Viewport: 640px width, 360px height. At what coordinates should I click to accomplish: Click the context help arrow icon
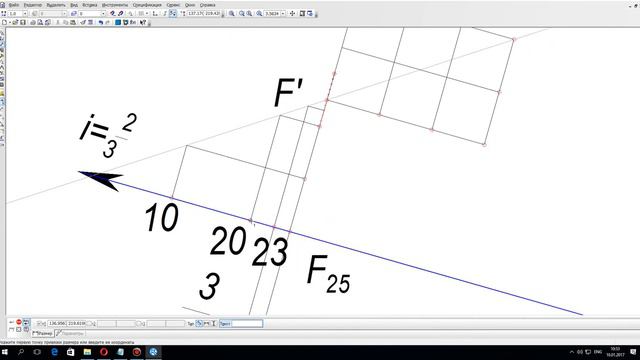click(143, 22)
